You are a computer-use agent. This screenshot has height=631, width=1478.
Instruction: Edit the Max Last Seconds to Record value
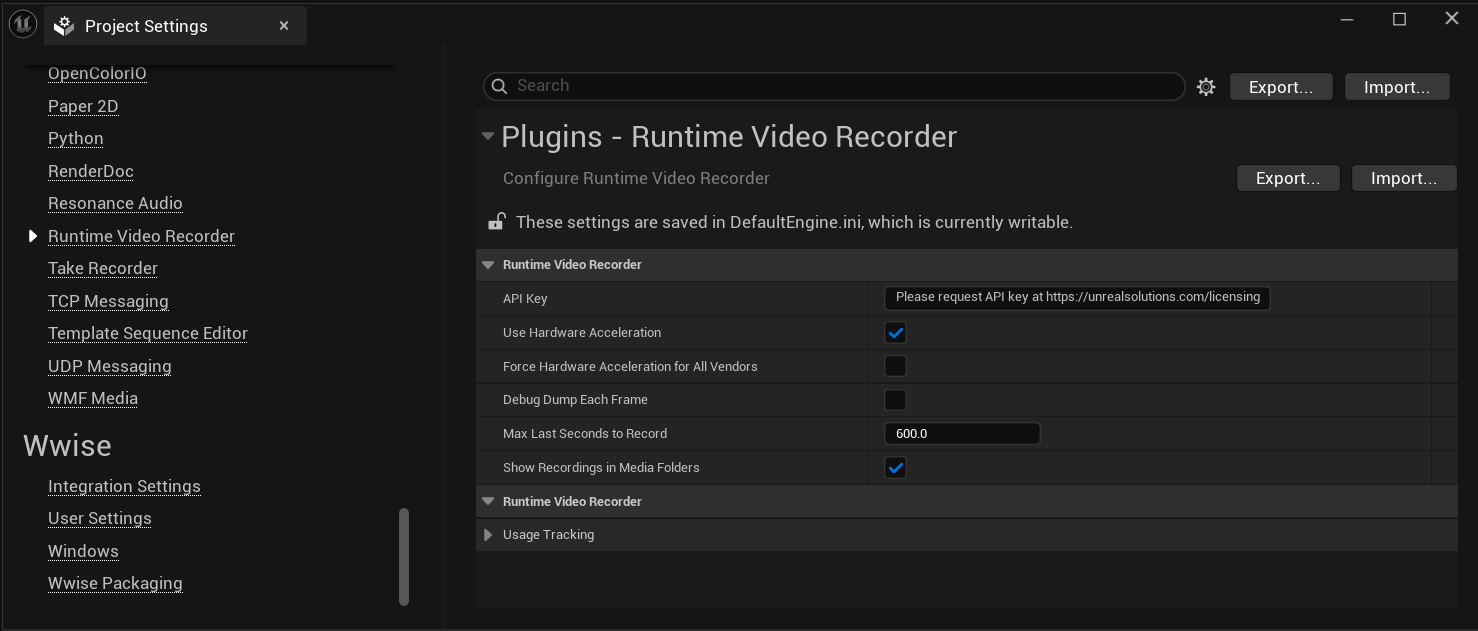962,434
